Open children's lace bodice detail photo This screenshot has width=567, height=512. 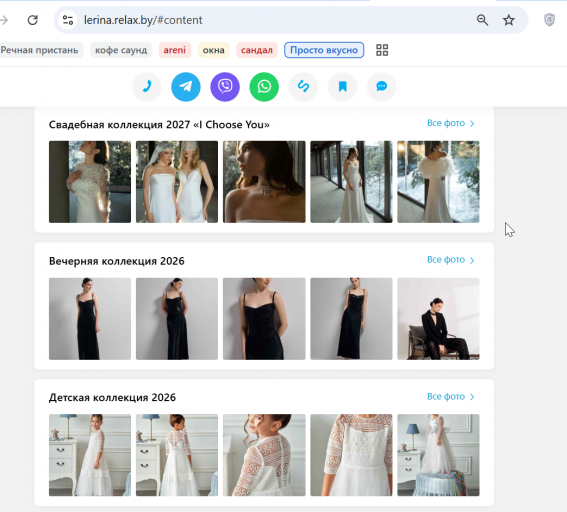351,455
